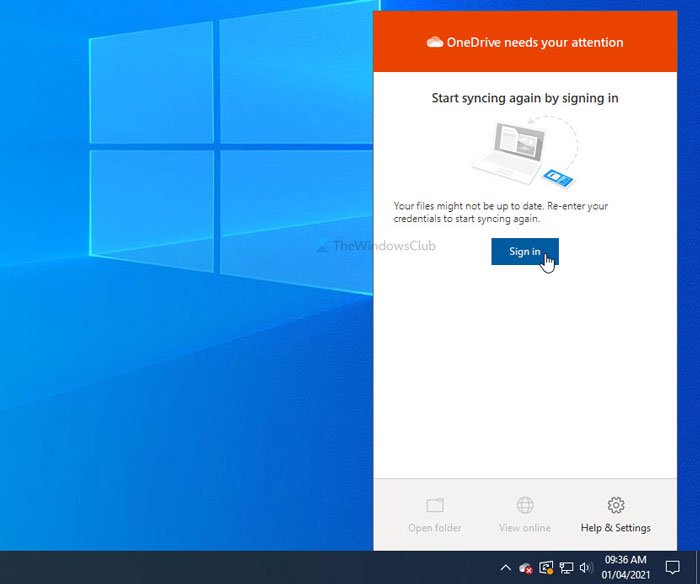The image size is (700, 584).
Task: Open the Action Center notifications icon
Action: (672, 567)
